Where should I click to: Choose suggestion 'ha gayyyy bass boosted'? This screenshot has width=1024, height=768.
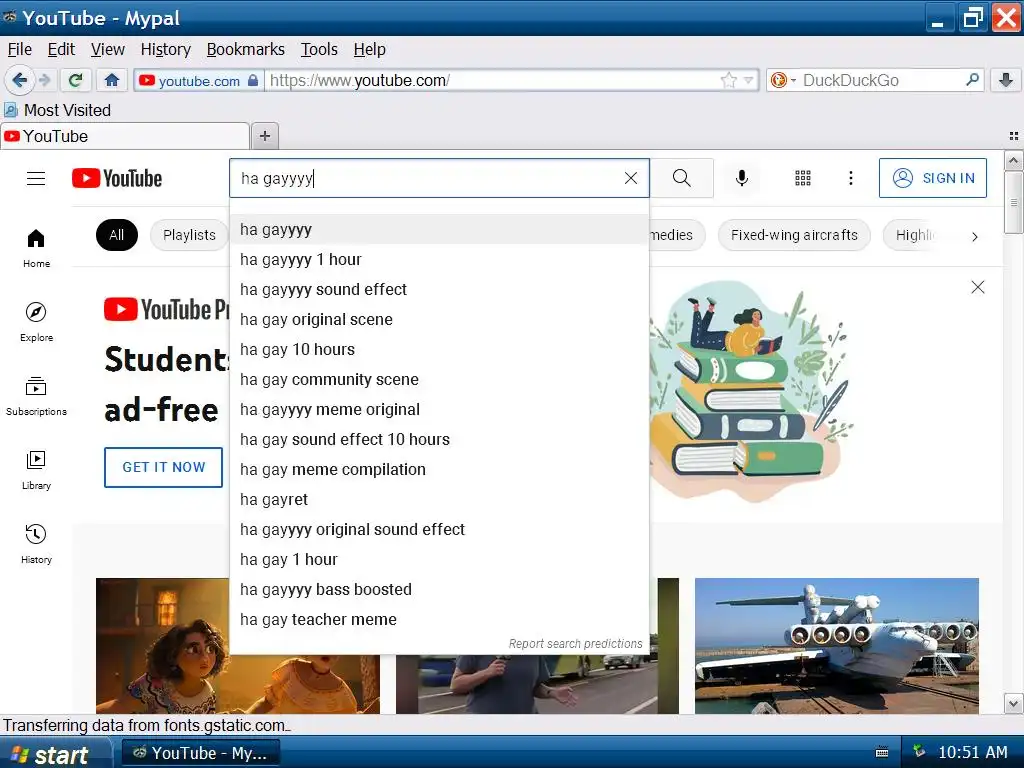point(439,590)
